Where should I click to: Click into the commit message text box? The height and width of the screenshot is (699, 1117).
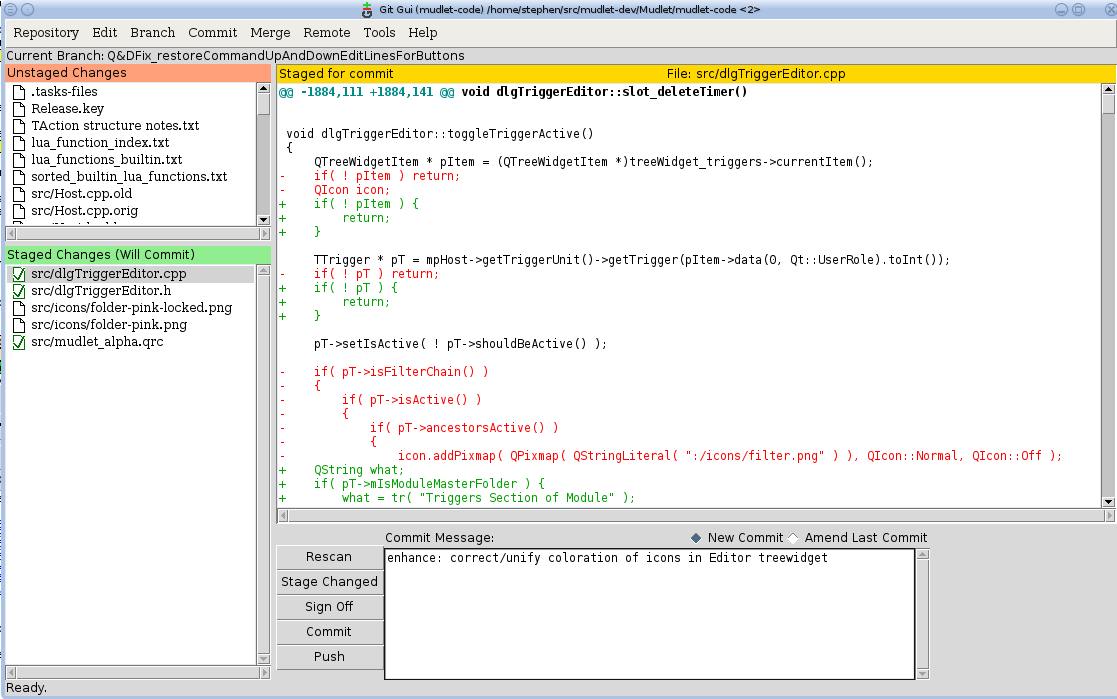click(x=649, y=614)
